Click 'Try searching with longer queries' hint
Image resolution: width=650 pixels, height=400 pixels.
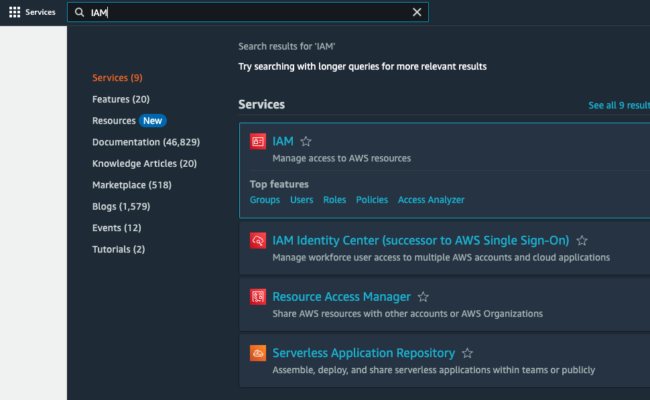pos(362,67)
